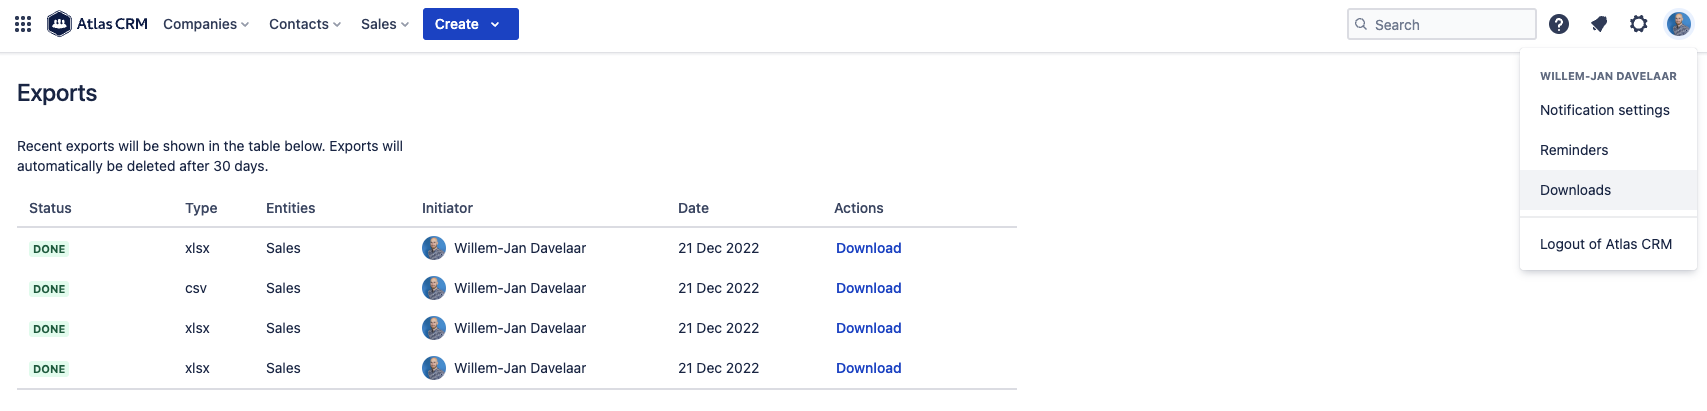Expand the Companies dropdown menu
This screenshot has height=411, width=1707.
pyautogui.click(x=206, y=24)
